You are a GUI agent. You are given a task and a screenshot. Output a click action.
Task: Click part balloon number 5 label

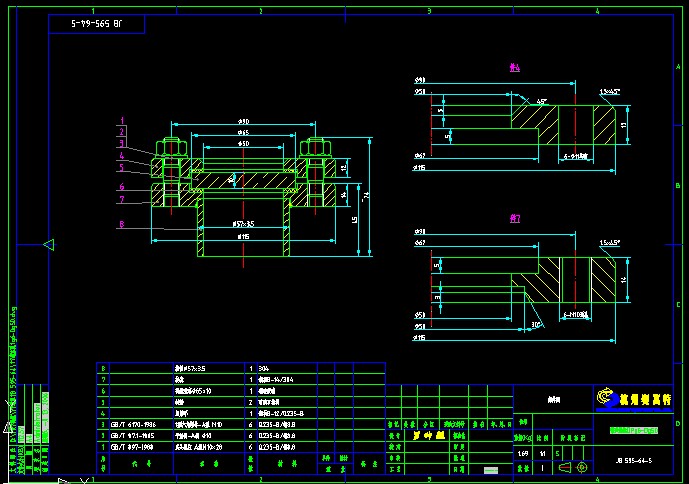122,168
